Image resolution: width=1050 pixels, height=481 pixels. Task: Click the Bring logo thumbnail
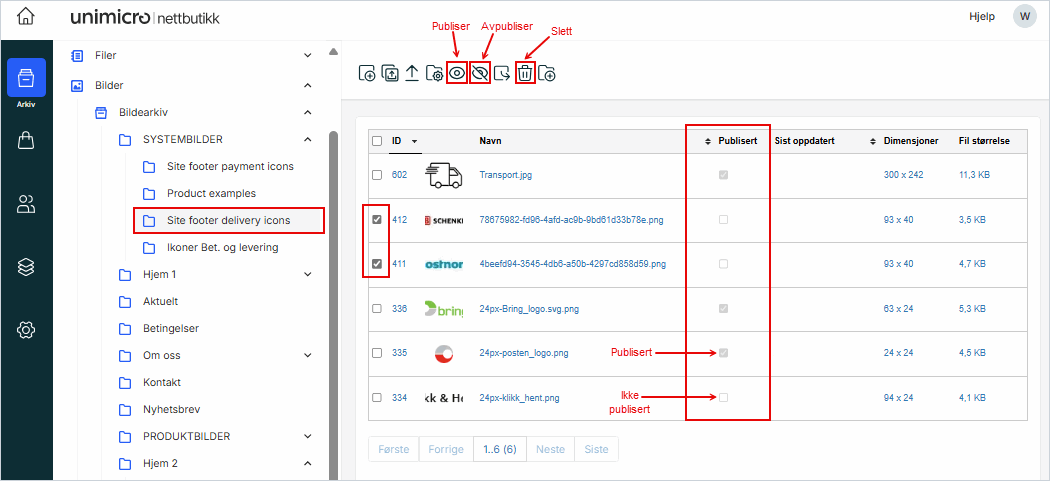pyautogui.click(x=444, y=309)
